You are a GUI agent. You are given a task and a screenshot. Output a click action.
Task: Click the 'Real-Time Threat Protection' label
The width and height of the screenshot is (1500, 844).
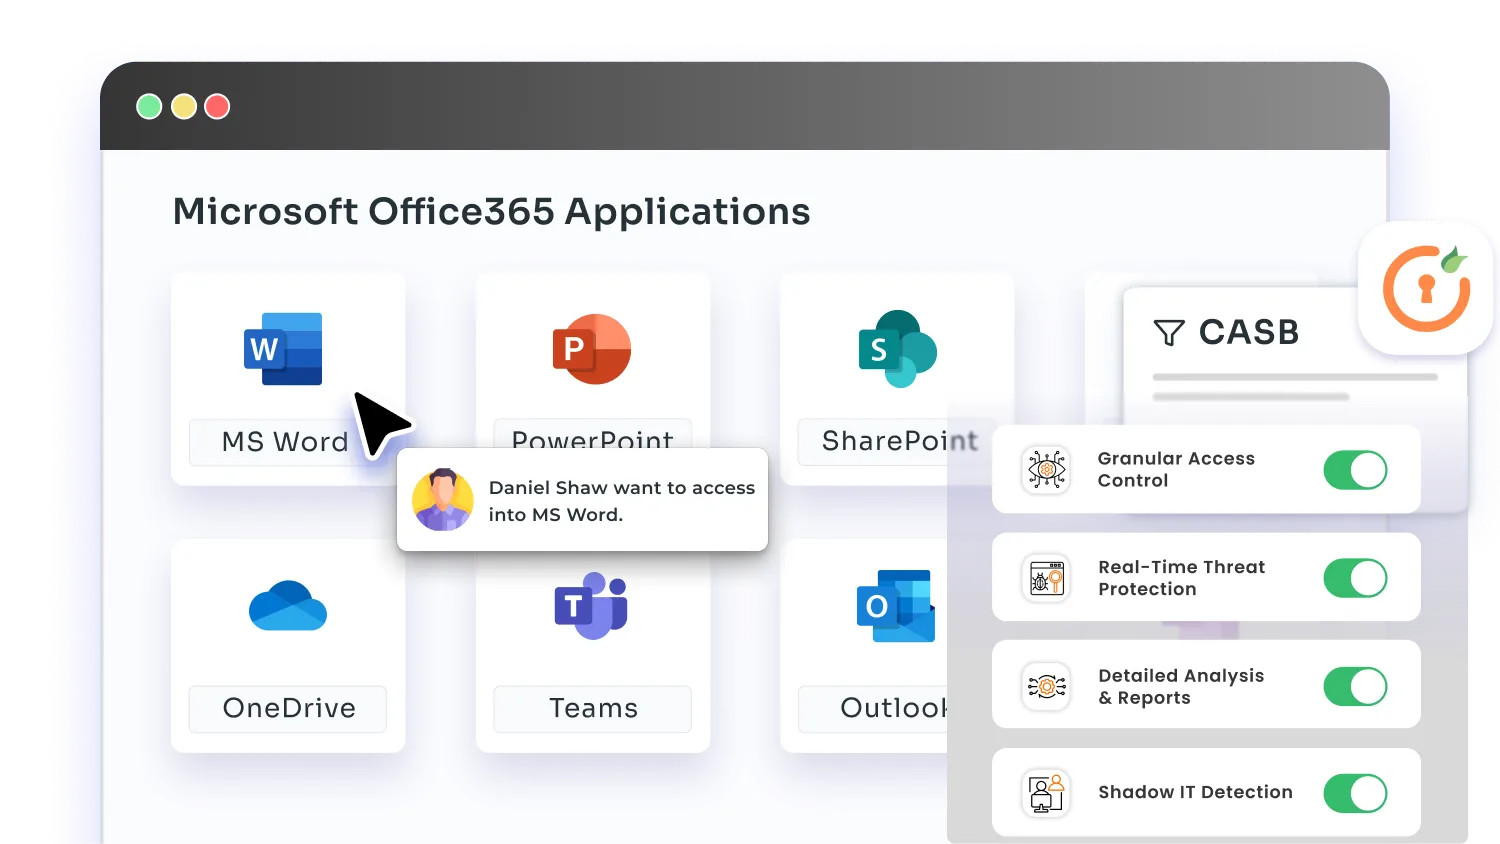[x=1182, y=578]
